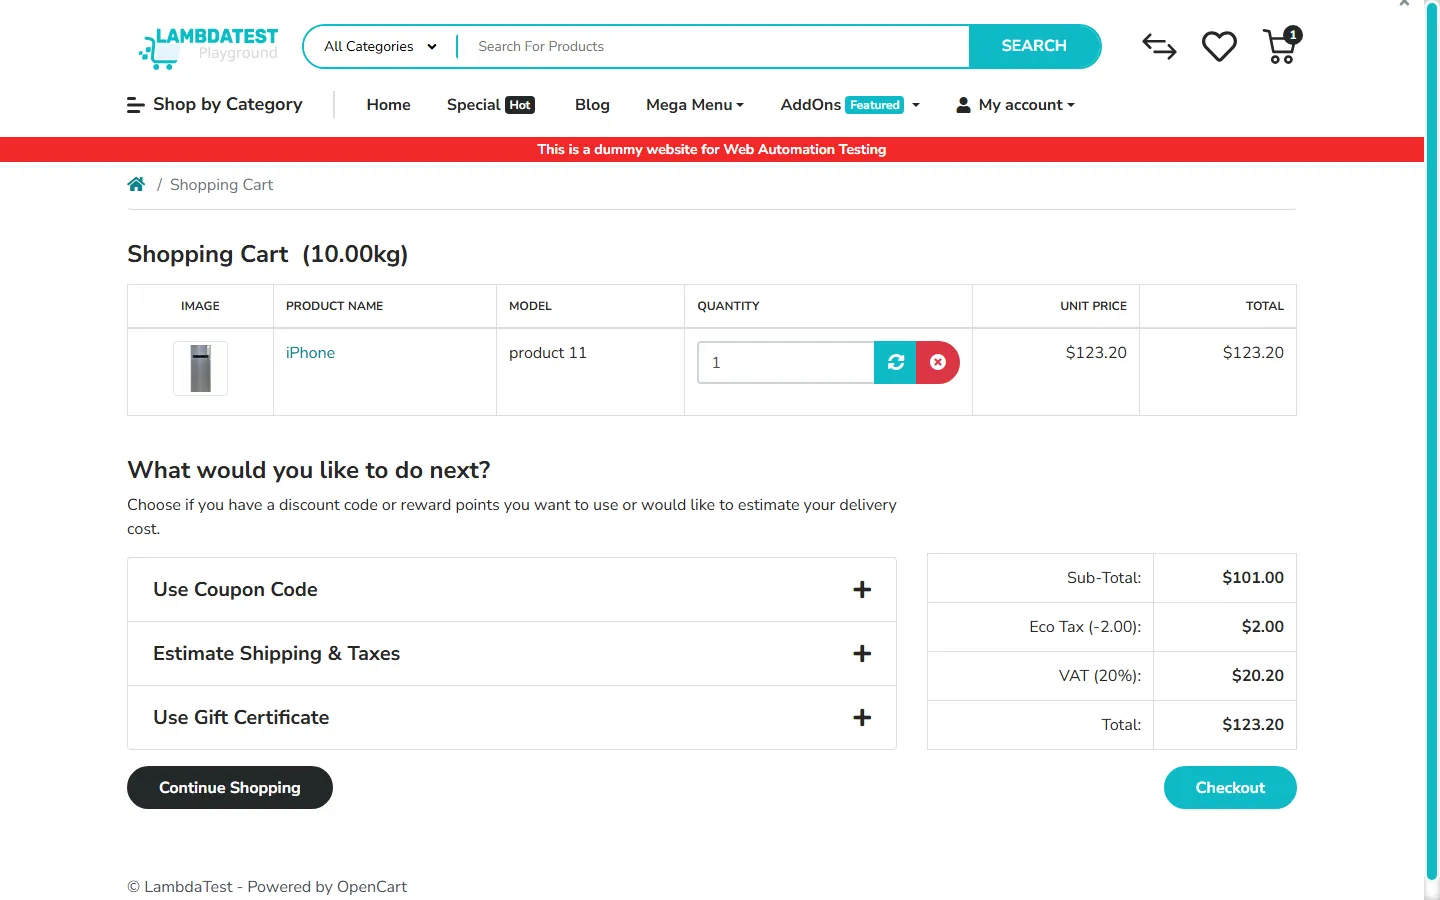Click the home breadcrumb icon
The width and height of the screenshot is (1440, 900).
click(x=136, y=184)
